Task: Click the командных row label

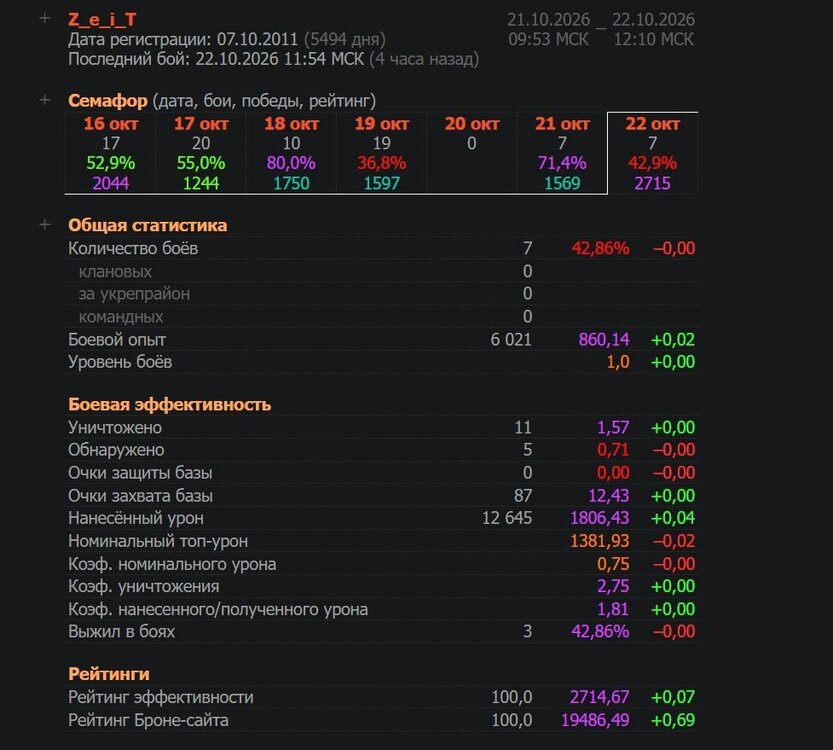Action: pos(121,317)
